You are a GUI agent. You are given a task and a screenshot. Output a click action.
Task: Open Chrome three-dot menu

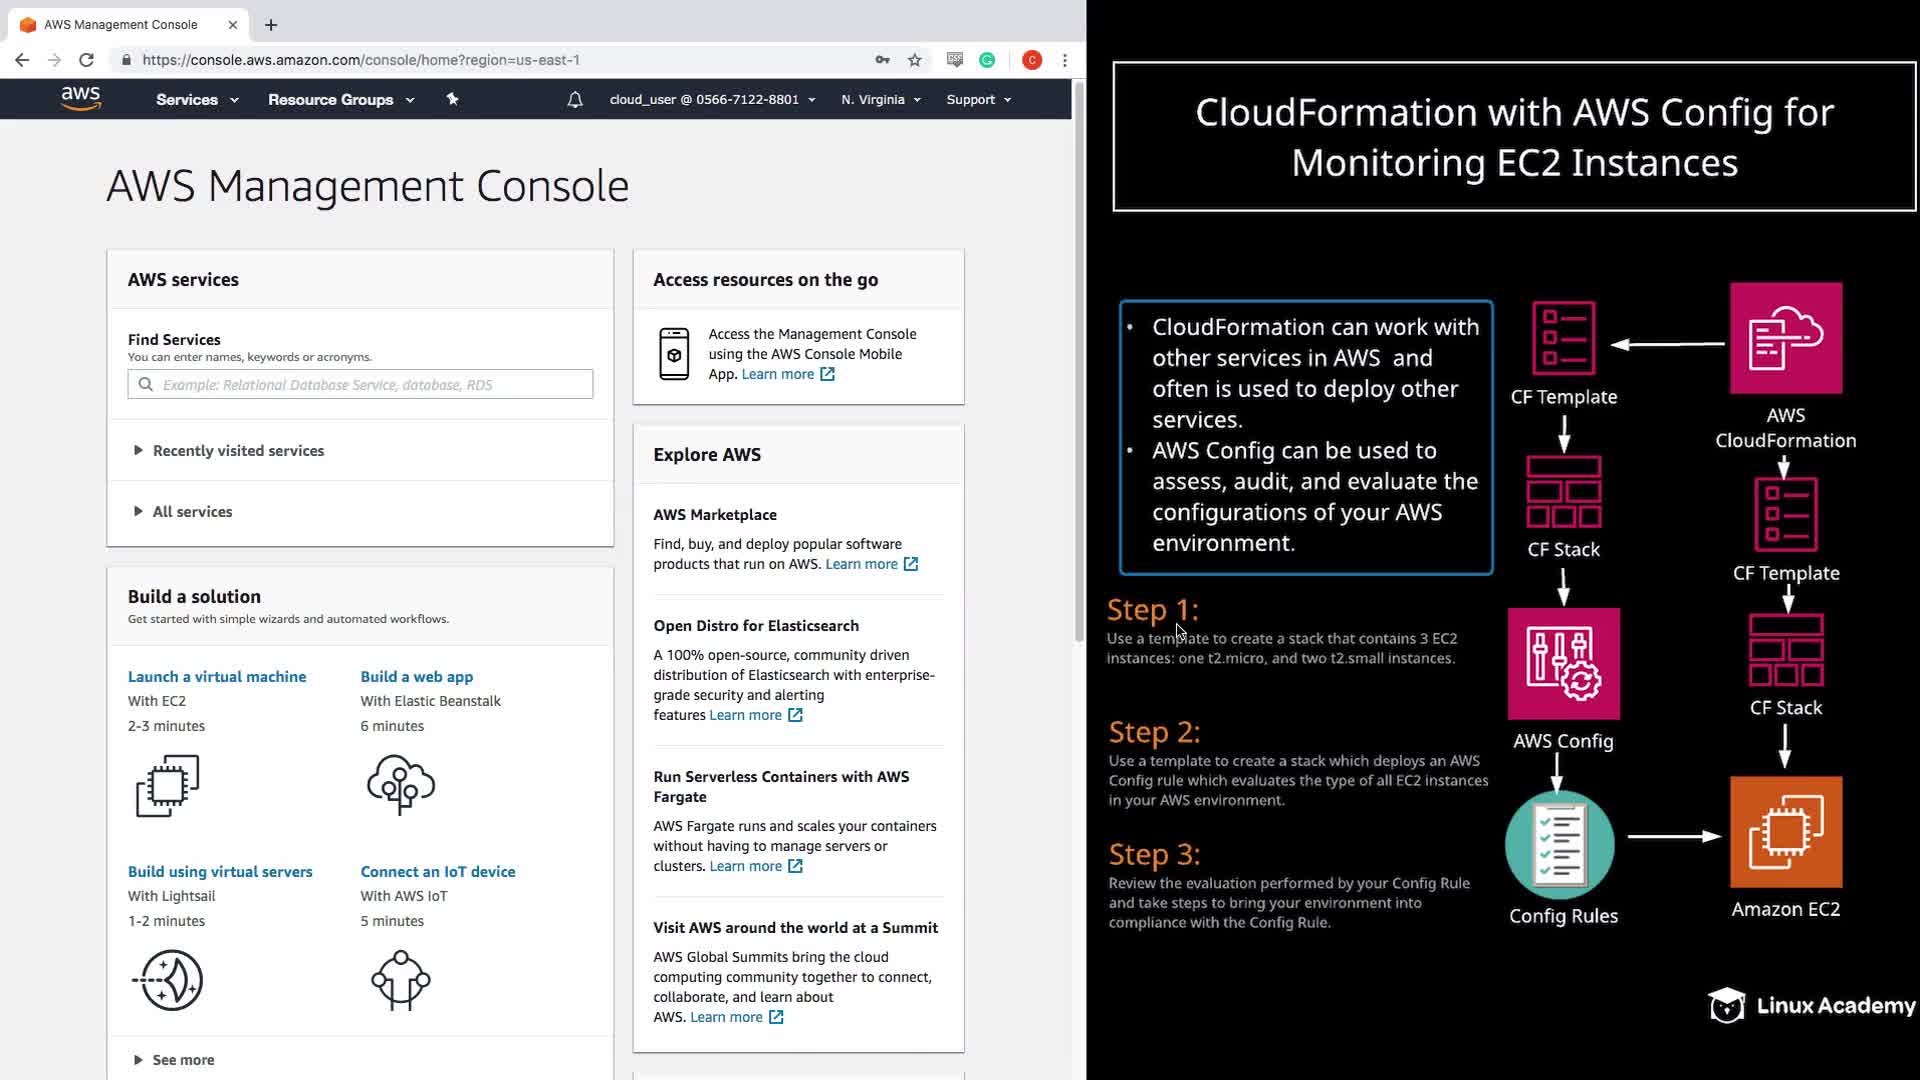coord(1065,60)
